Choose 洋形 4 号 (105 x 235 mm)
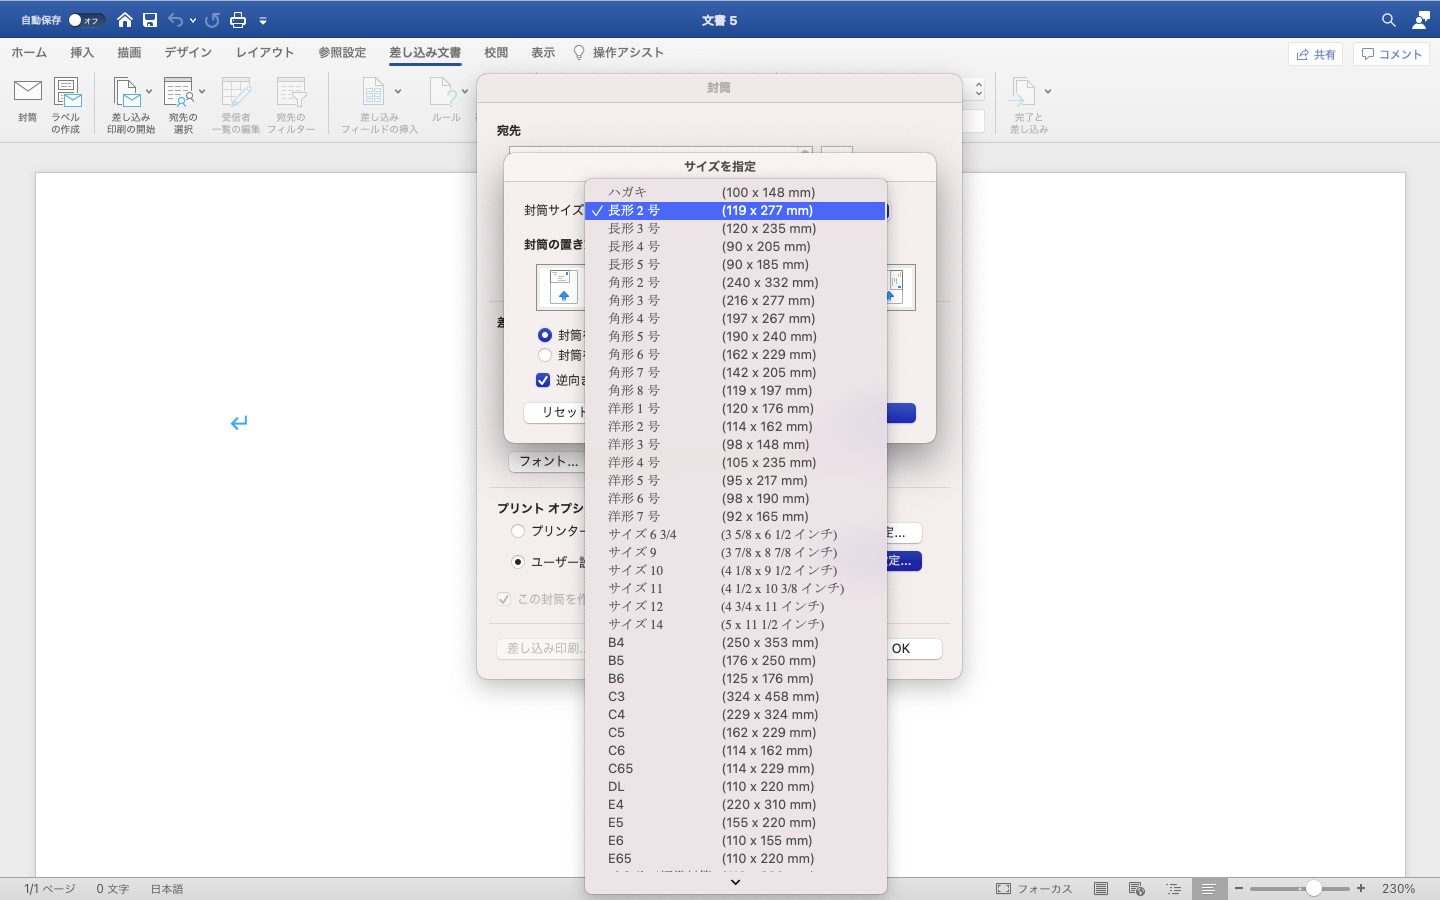This screenshot has height=900, width=1440. (x=736, y=462)
